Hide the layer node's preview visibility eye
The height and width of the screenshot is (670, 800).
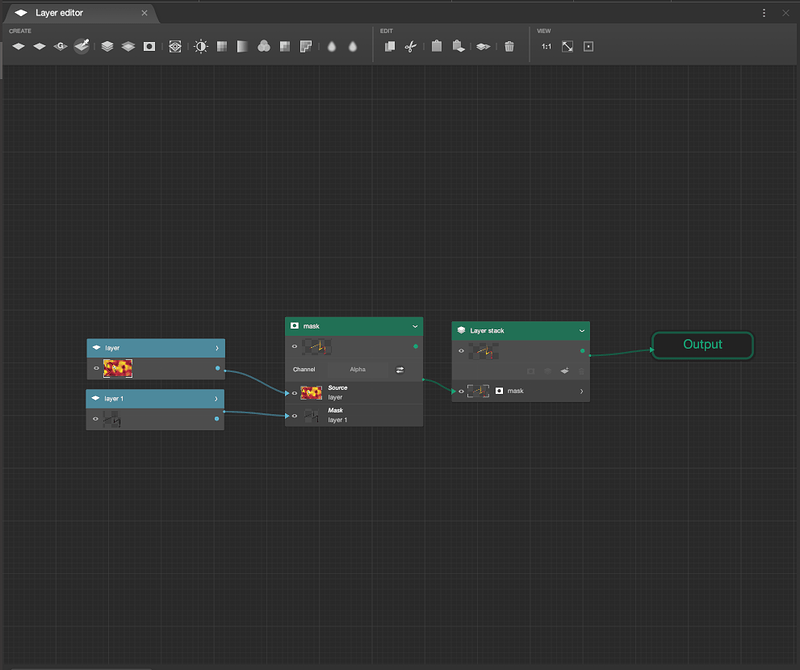pyautogui.click(x=96, y=368)
